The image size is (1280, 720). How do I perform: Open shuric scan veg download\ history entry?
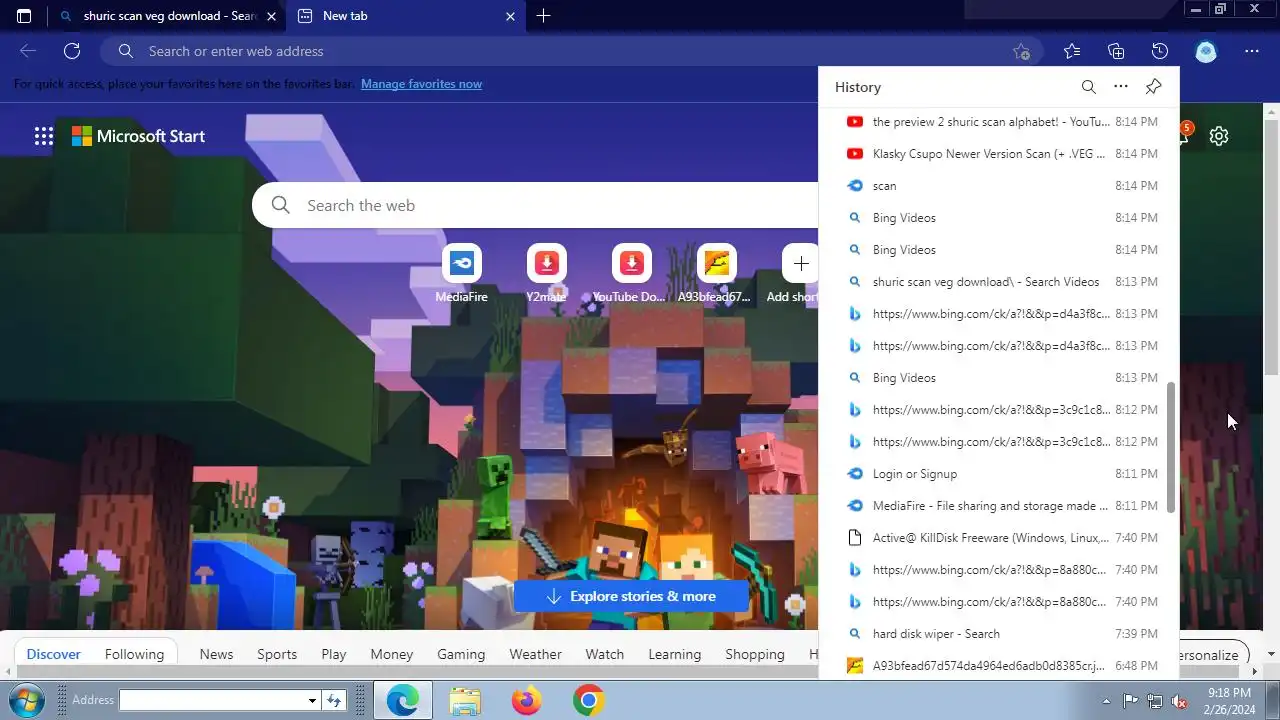point(1000,282)
